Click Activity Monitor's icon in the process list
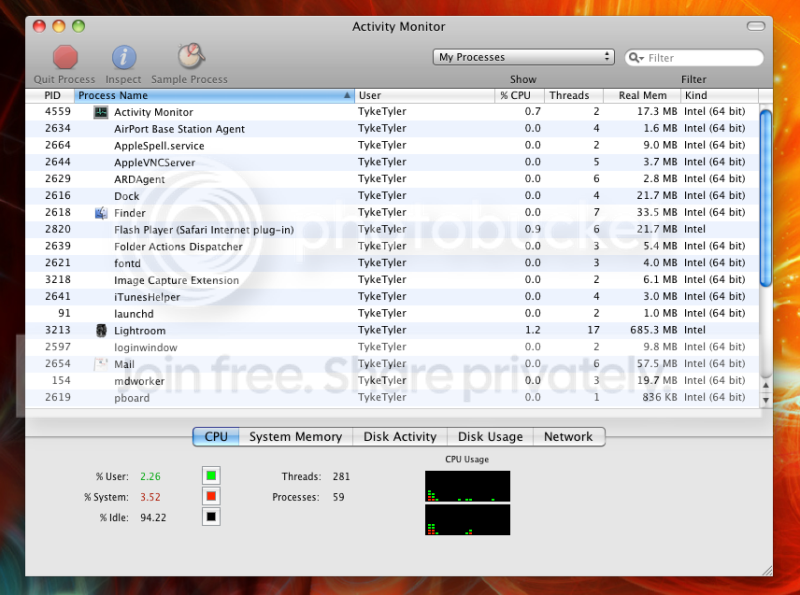Screen dimensions: 800x595 pos(100,111)
